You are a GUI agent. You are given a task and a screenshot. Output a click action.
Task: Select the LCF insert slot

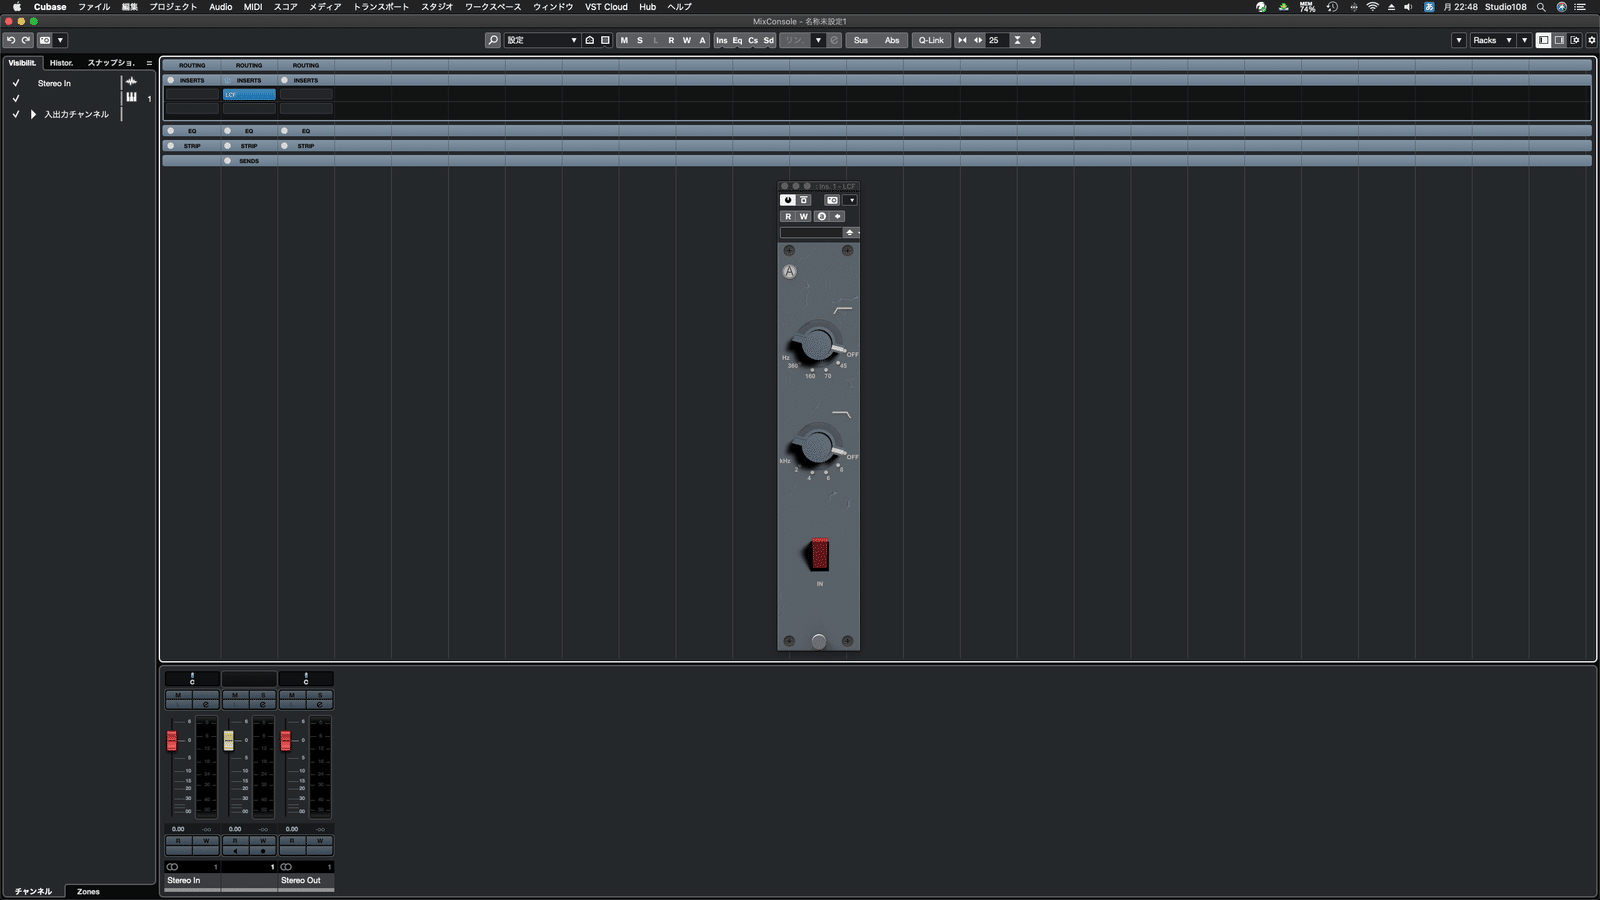(249, 94)
